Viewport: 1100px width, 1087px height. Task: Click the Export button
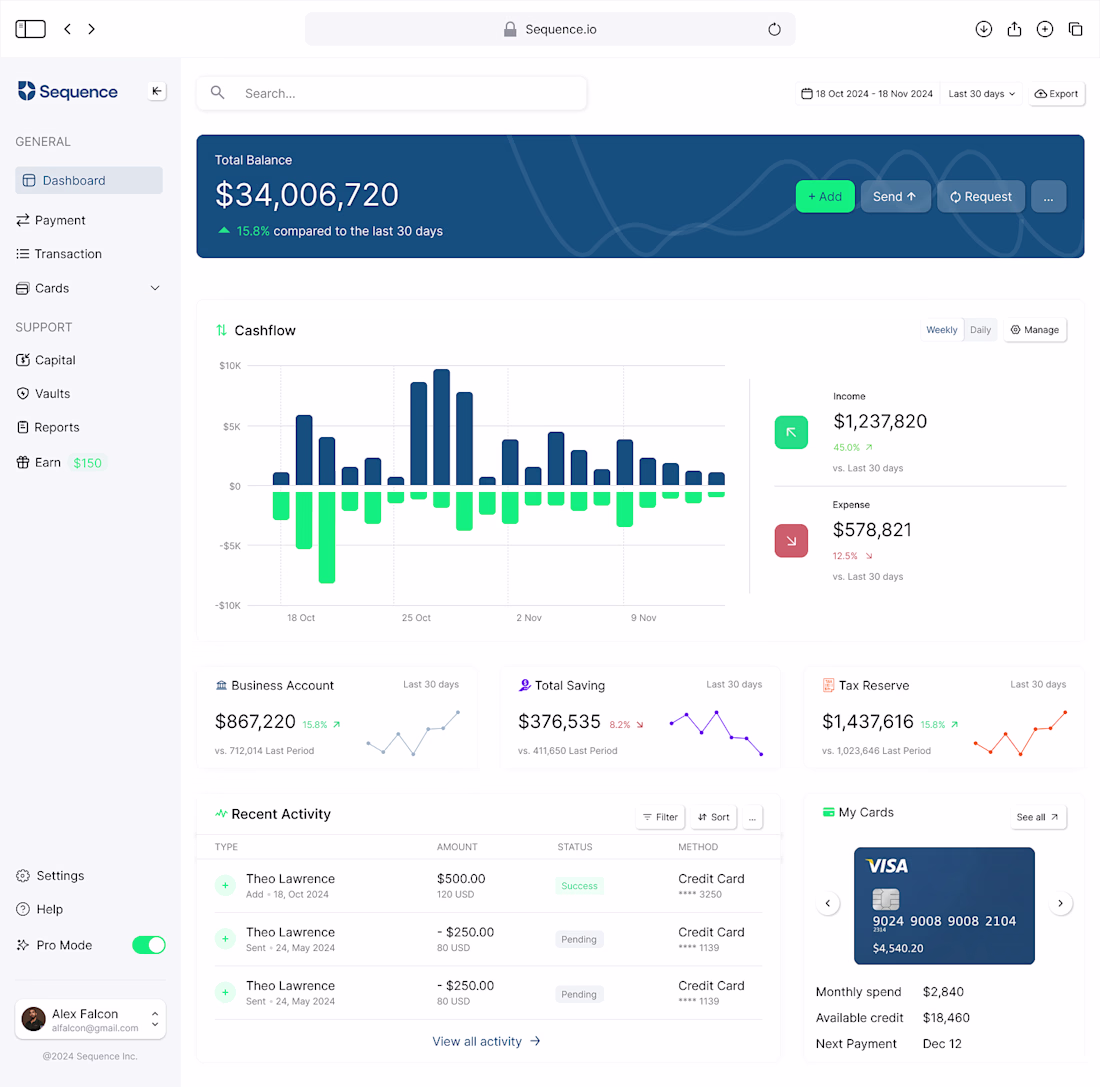click(1057, 93)
